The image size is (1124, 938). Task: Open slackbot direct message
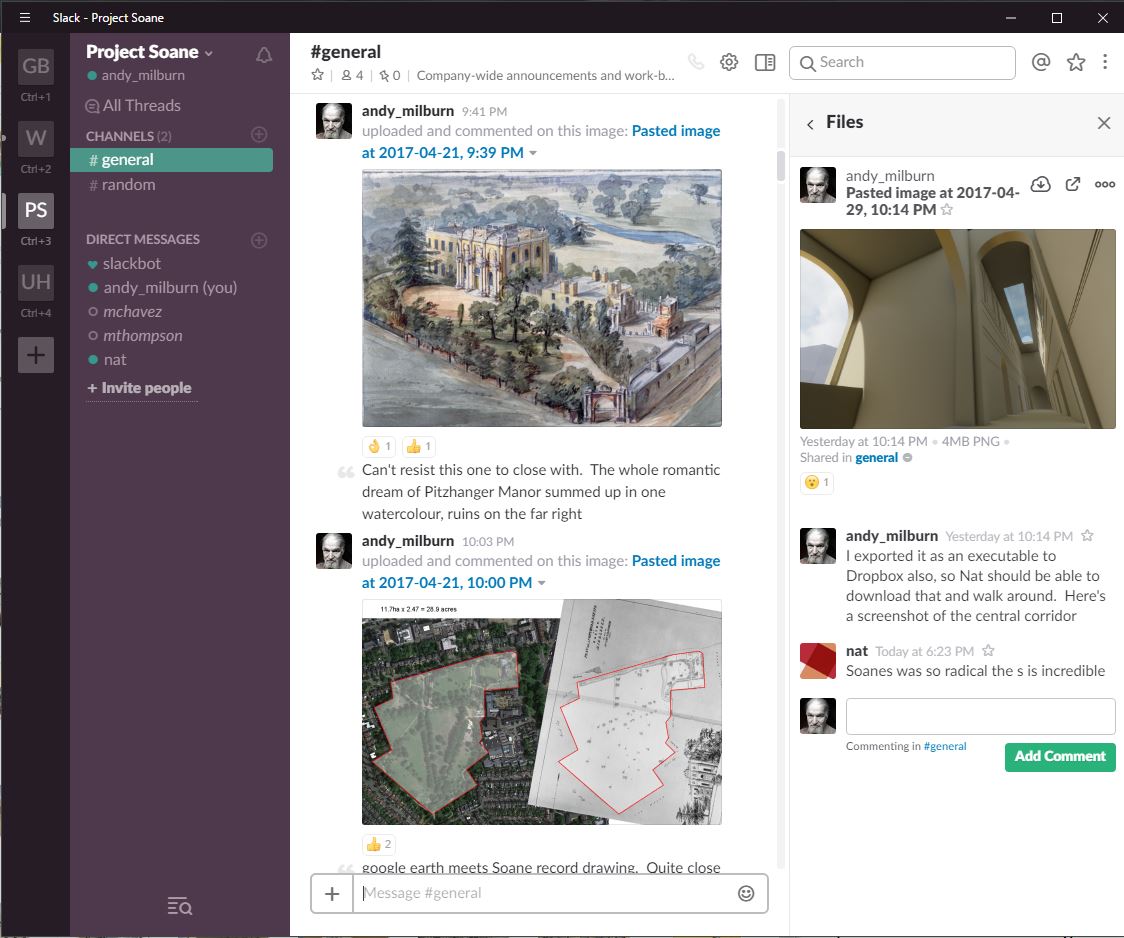point(124,264)
